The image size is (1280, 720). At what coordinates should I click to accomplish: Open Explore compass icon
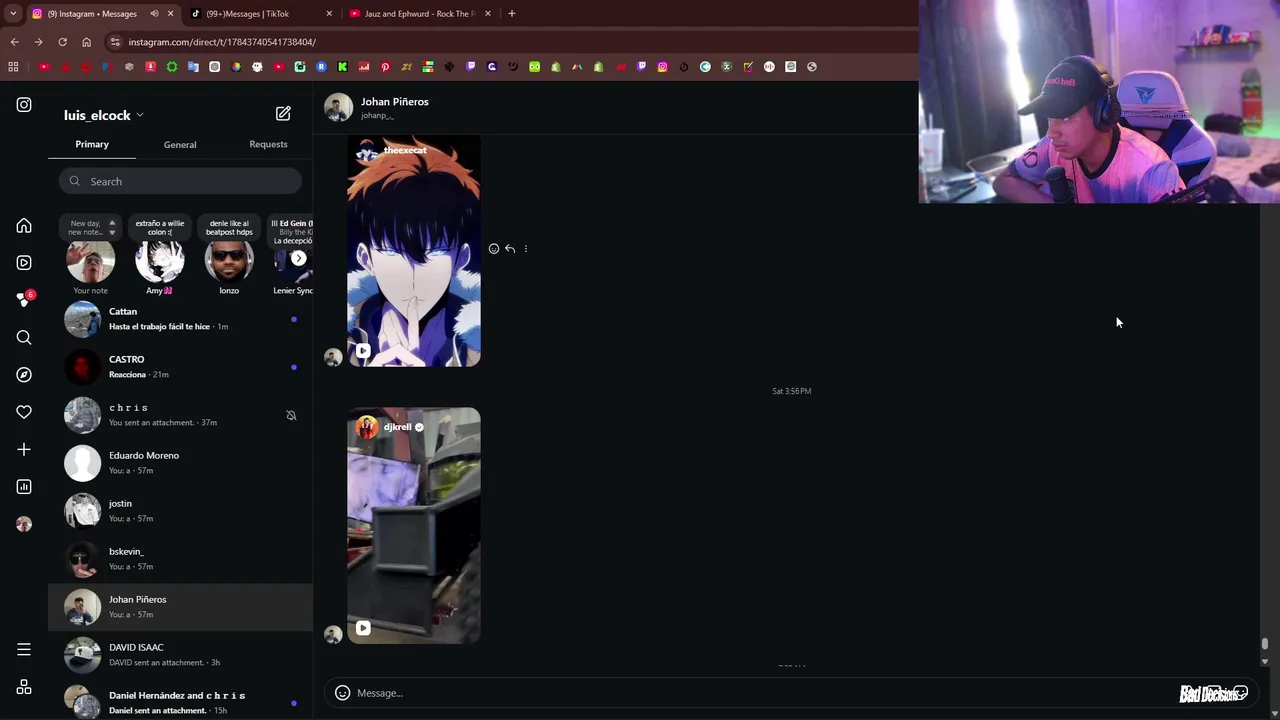[24, 375]
